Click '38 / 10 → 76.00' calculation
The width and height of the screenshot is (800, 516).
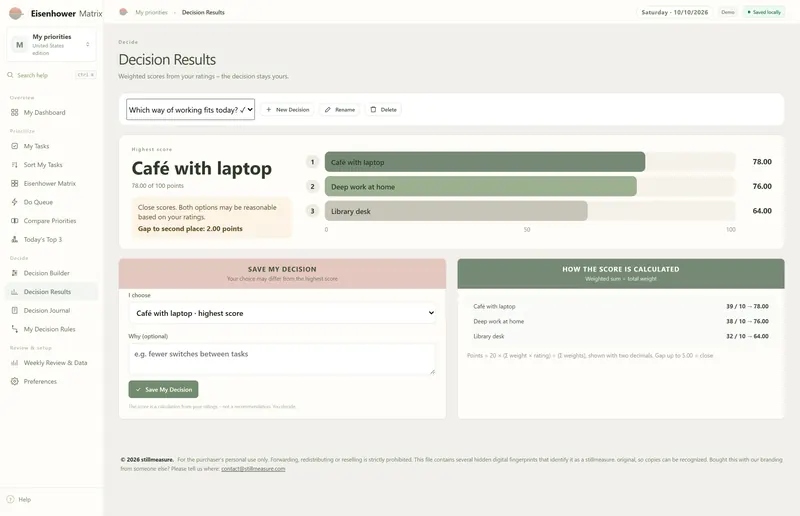click(x=747, y=321)
